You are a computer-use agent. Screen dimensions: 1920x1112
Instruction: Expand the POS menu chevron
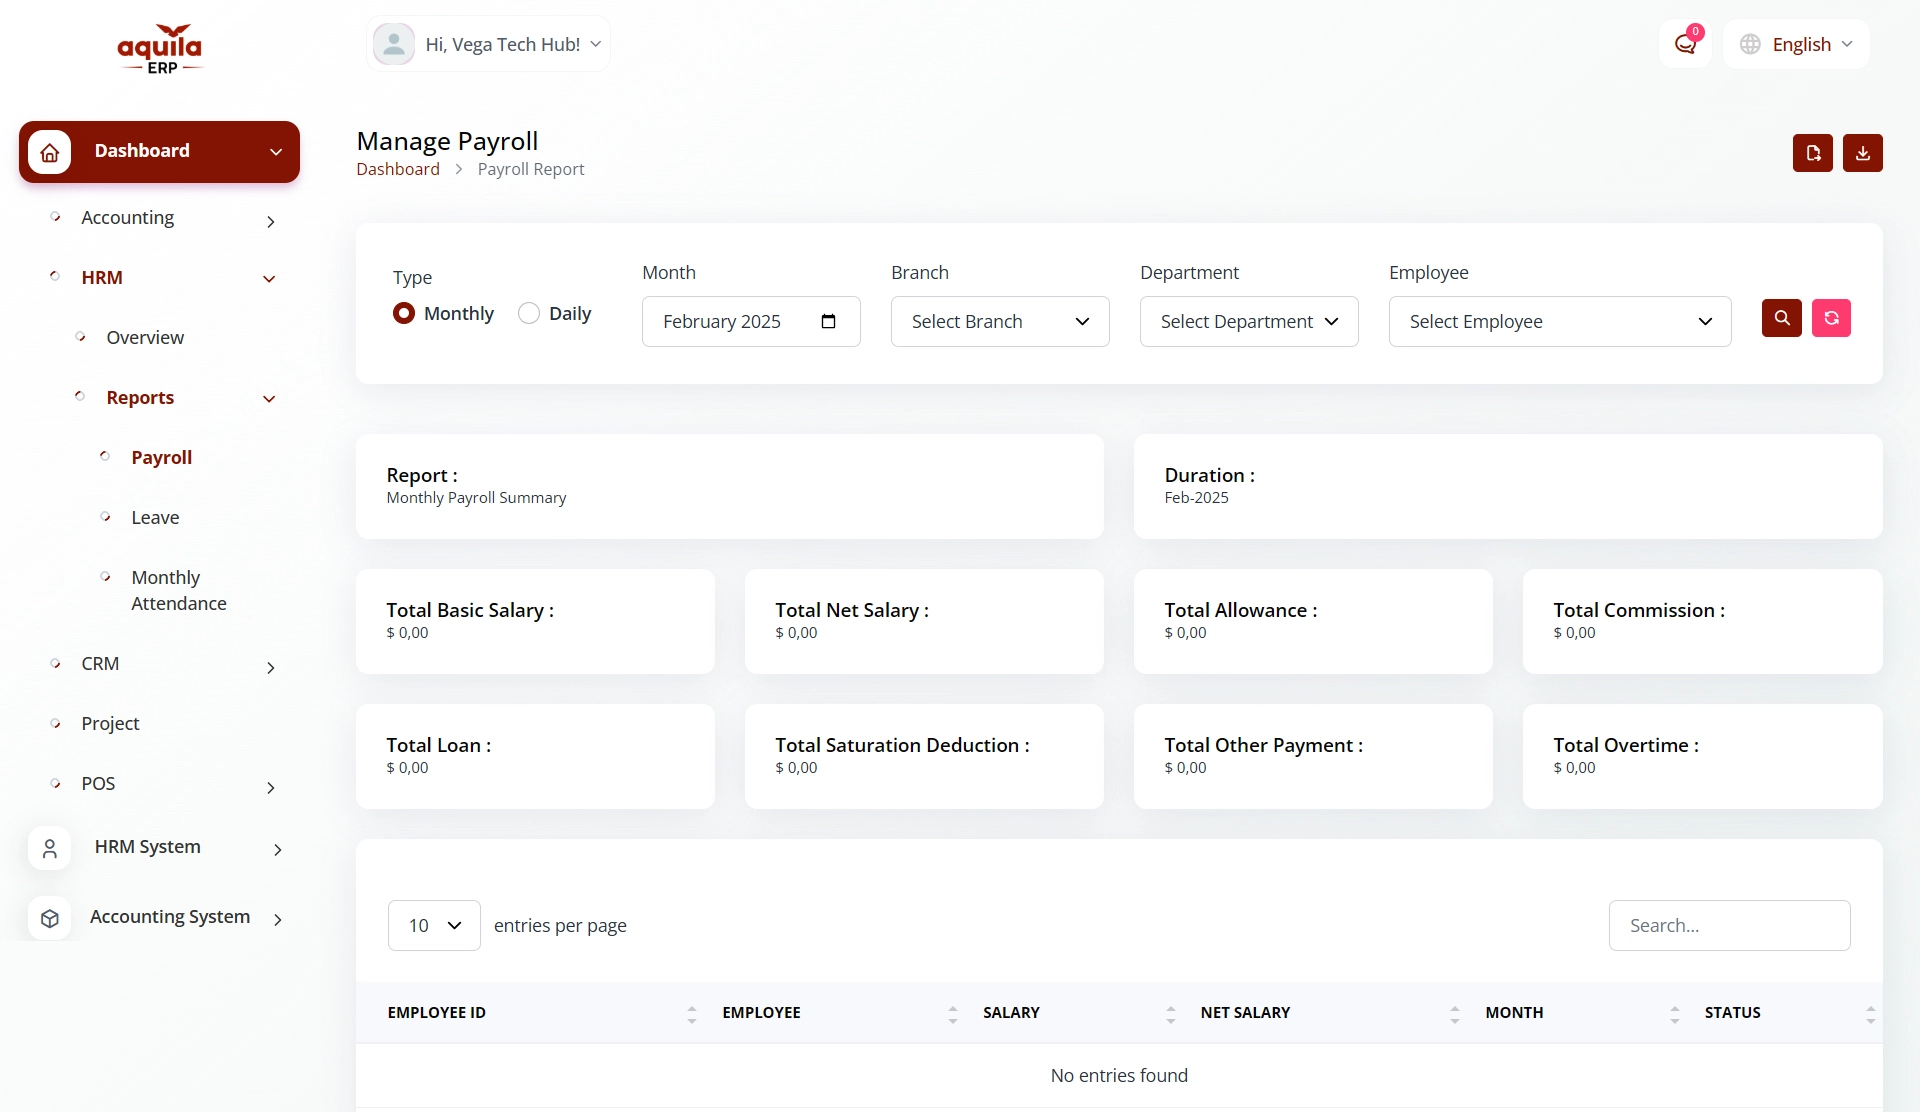[x=270, y=787]
